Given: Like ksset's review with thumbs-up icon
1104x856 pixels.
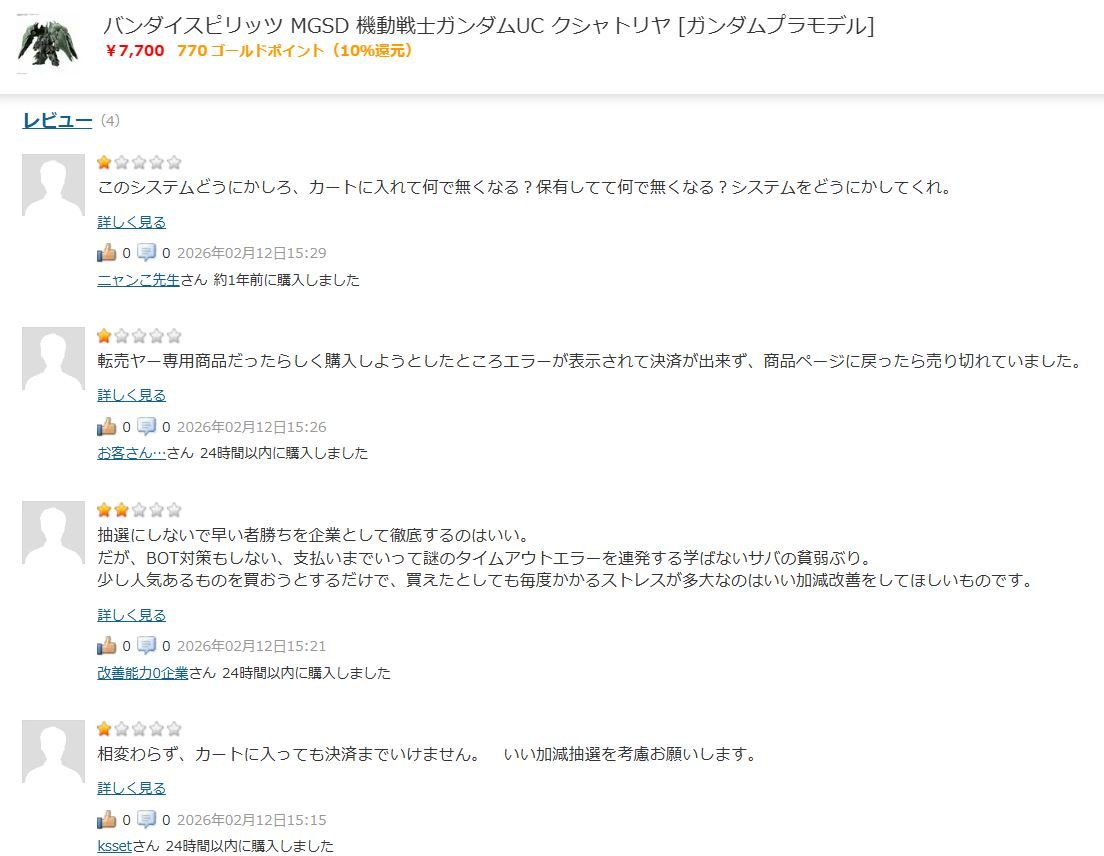Looking at the screenshot, I should [106, 819].
